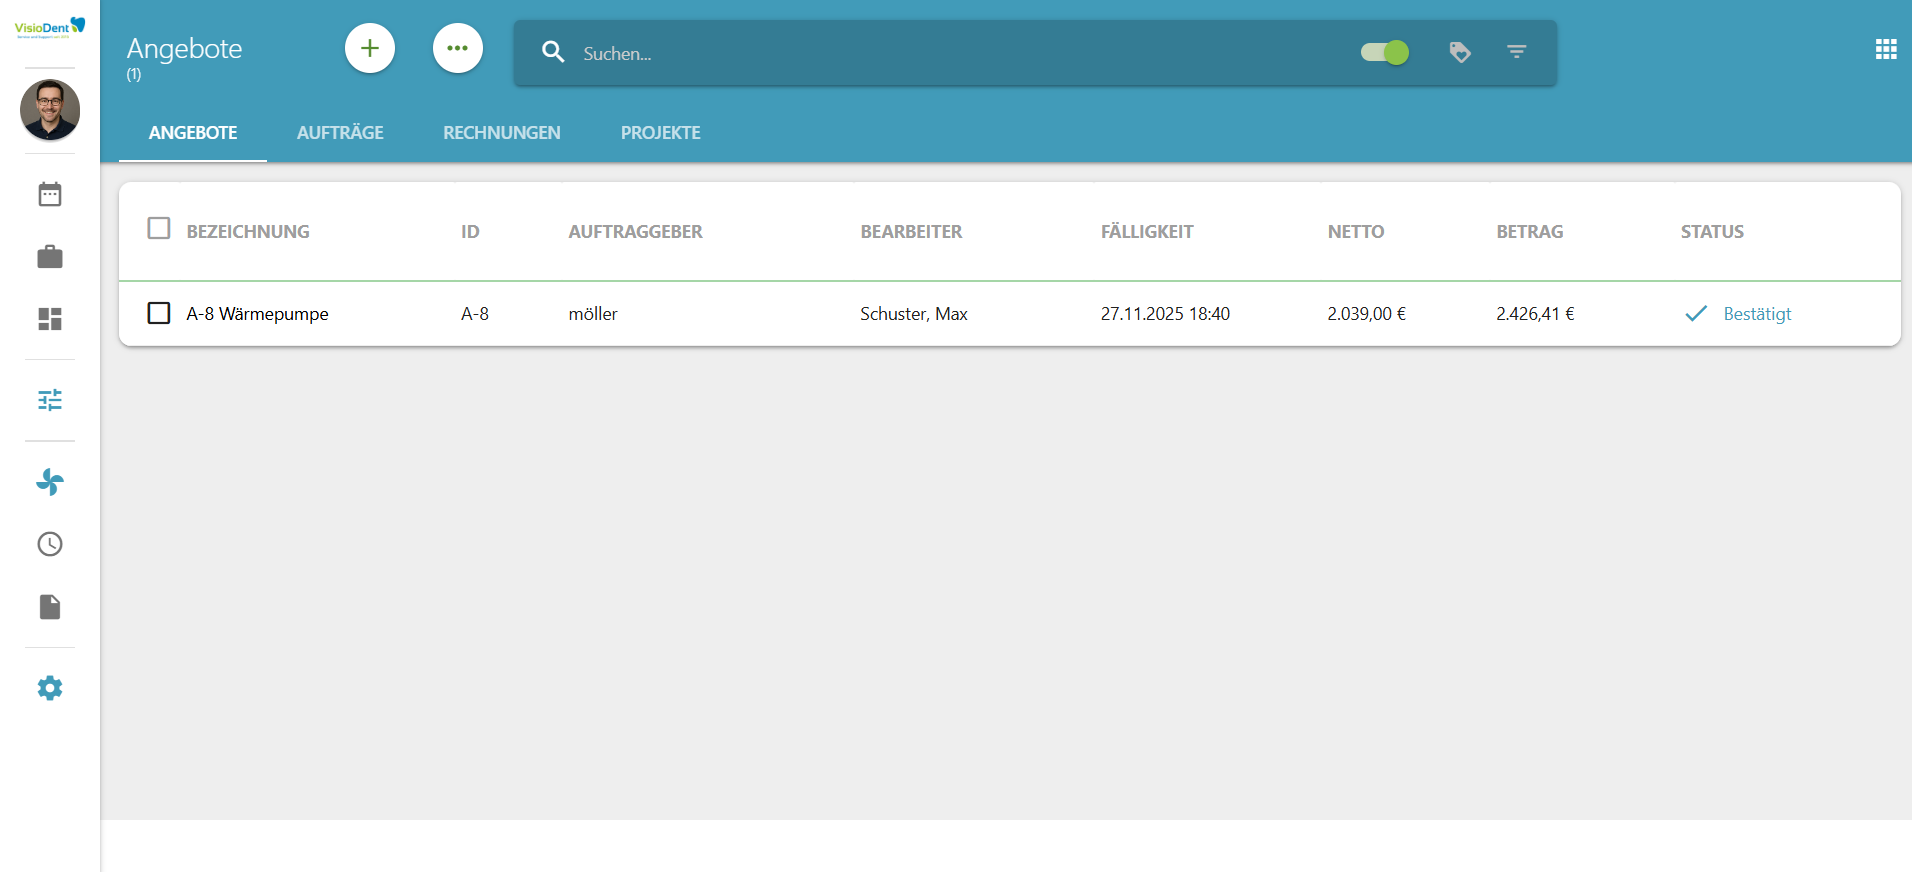Click the briefcase icon in sidebar
The height and width of the screenshot is (872, 1912).
[50, 257]
